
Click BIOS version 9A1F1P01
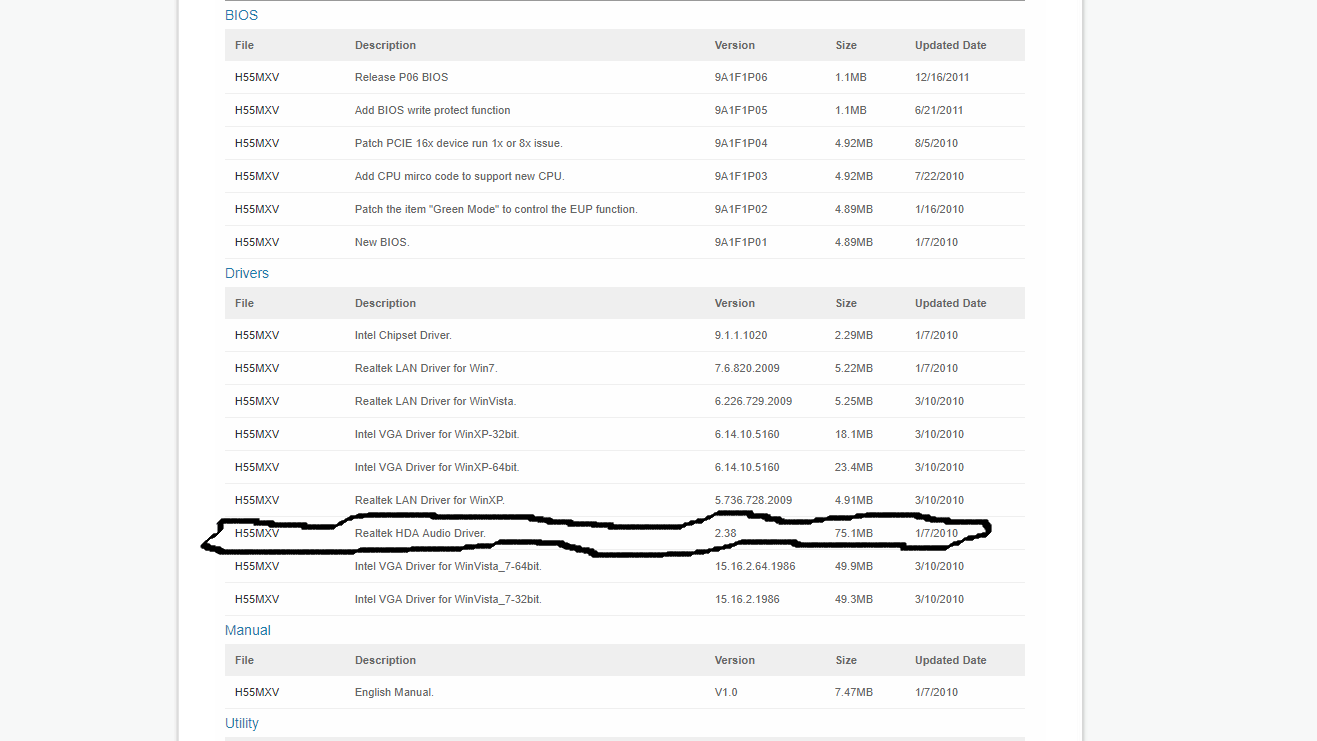coord(741,242)
